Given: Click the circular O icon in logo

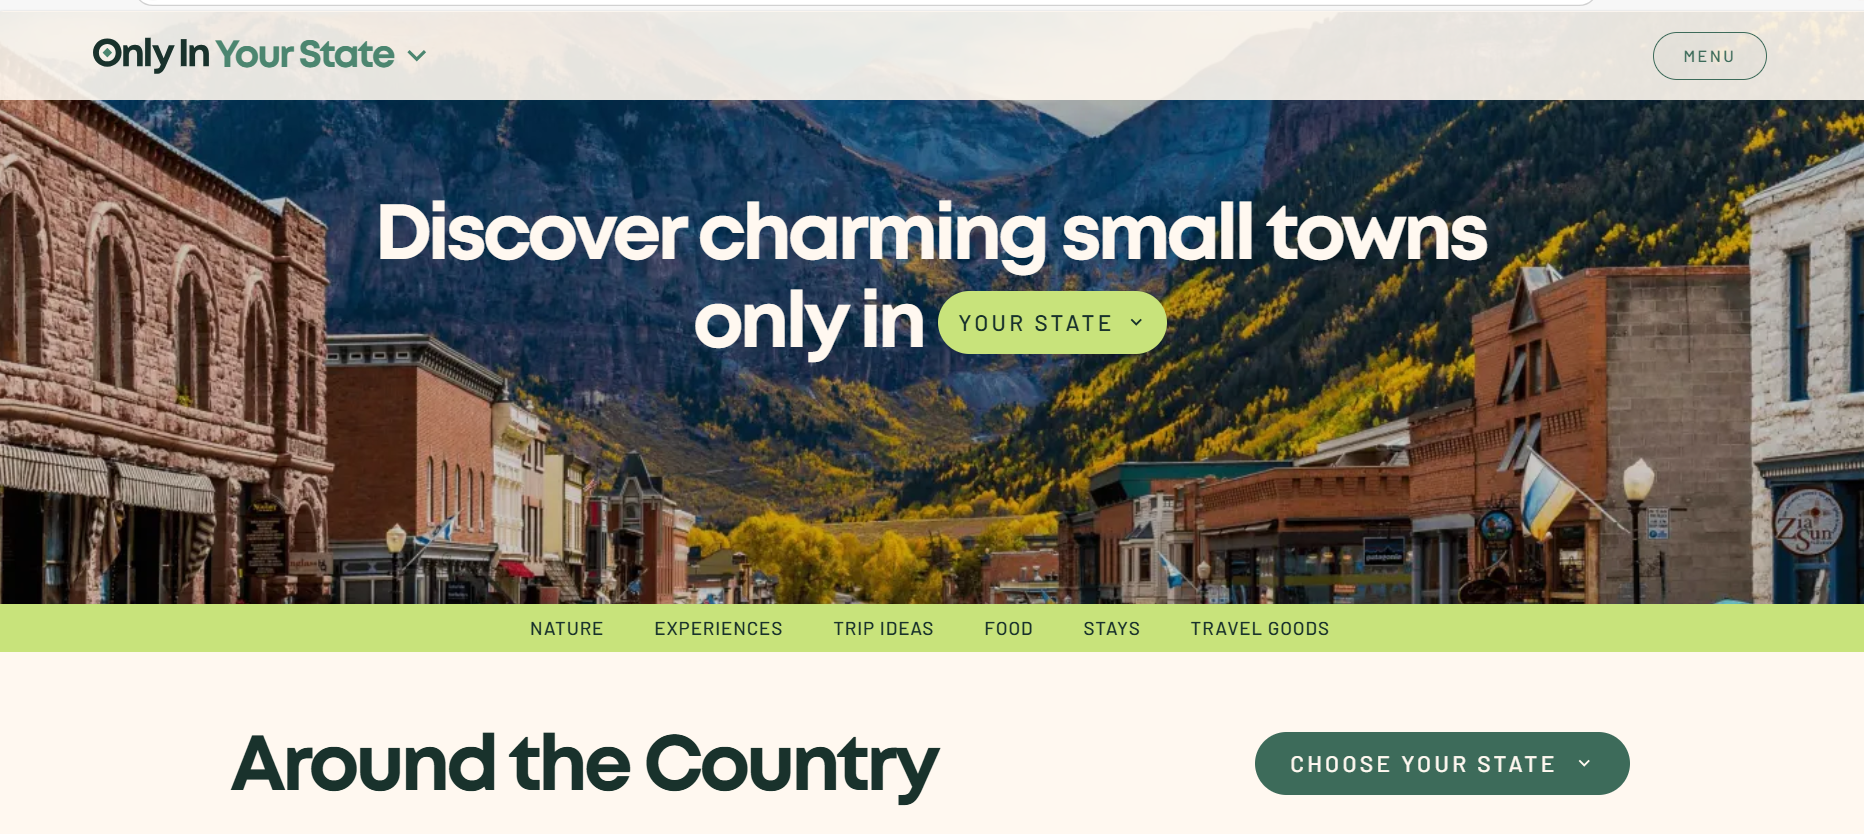Looking at the screenshot, I should pos(107,52).
